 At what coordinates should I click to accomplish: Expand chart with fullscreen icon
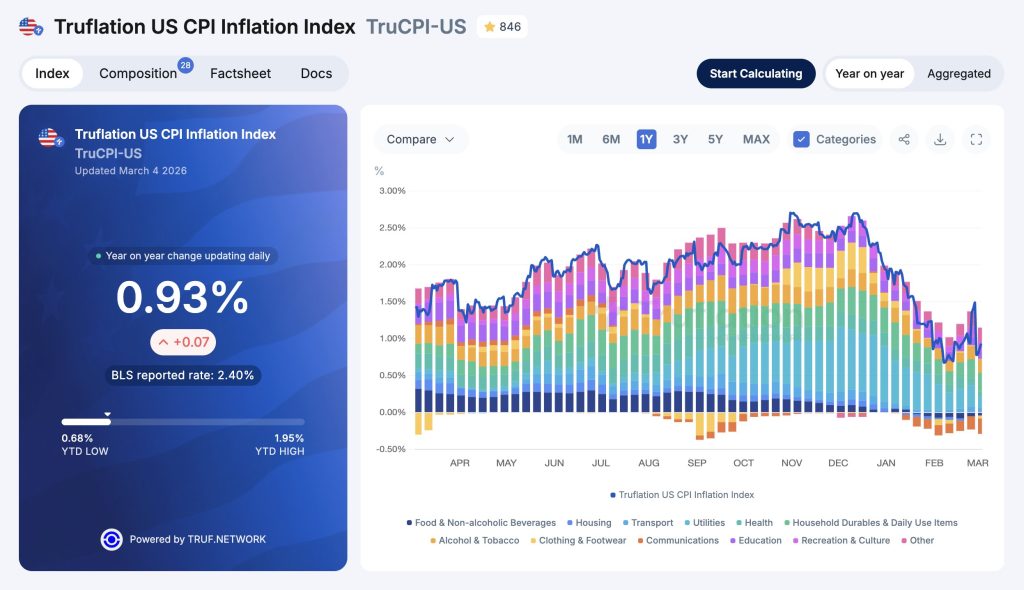click(977, 139)
